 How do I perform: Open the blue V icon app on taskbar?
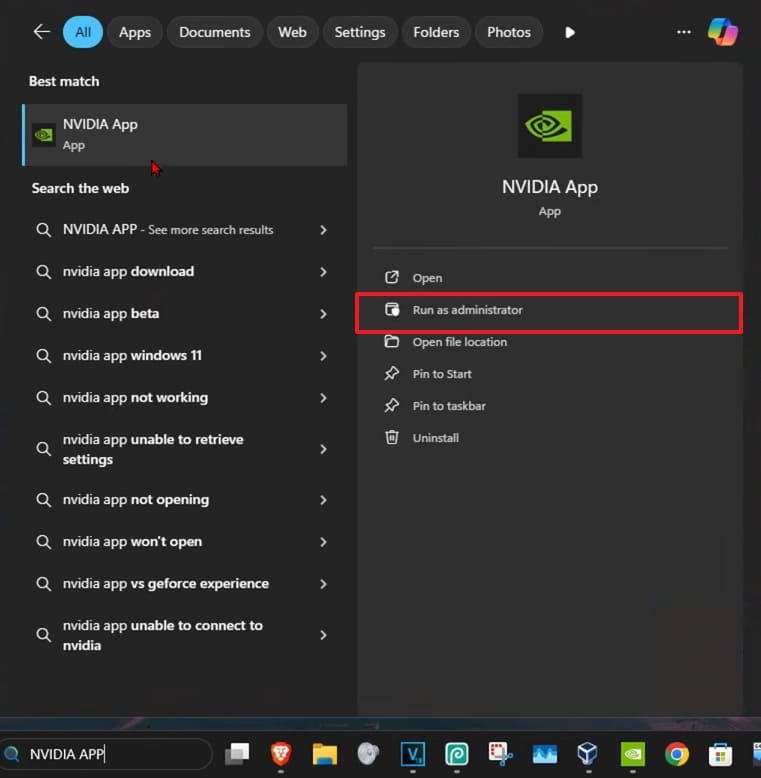[x=413, y=754]
